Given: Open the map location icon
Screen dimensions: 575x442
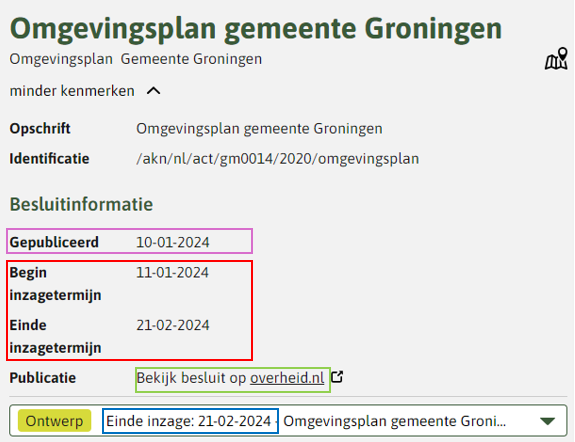Looking at the screenshot, I should coord(556,59).
